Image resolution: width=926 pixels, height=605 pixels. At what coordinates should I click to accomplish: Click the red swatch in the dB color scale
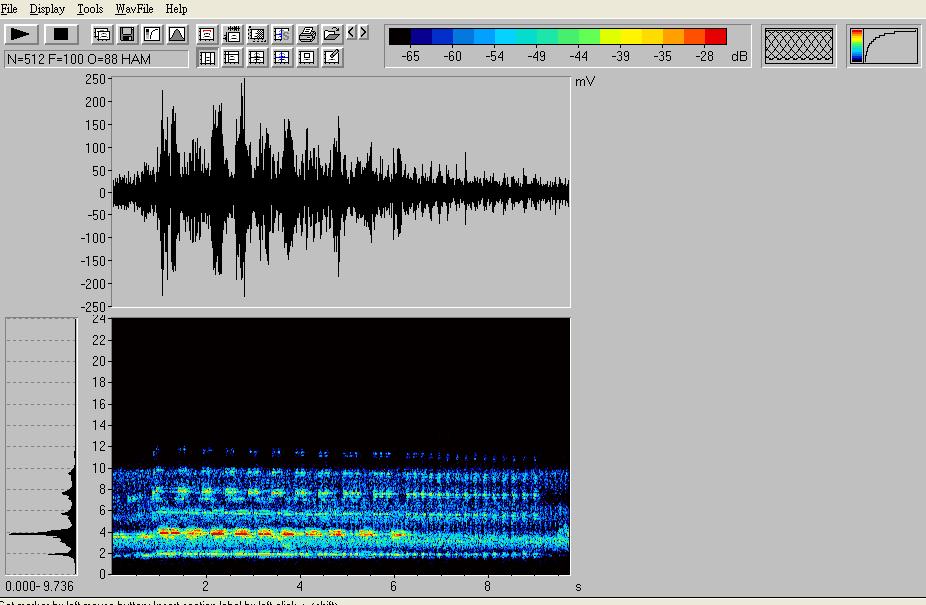(715, 37)
